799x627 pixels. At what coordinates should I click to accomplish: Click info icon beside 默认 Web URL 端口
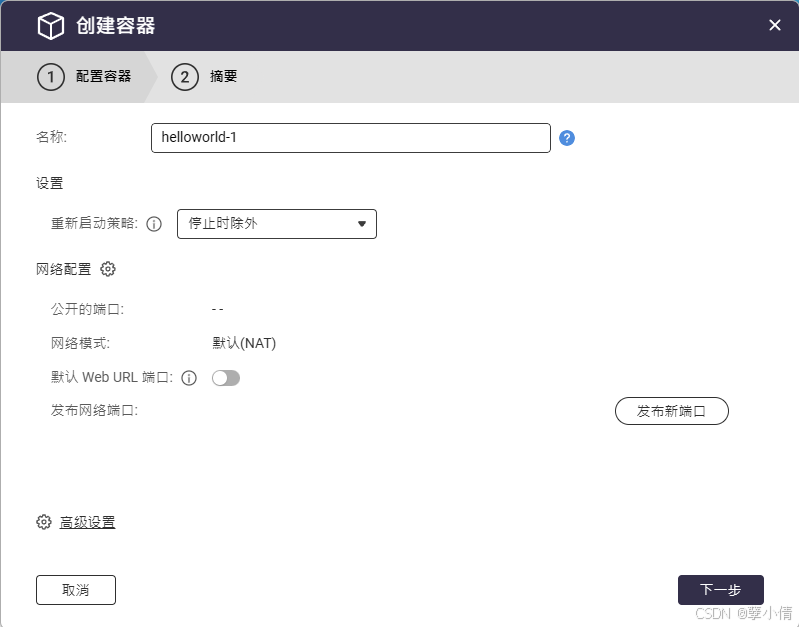pos(189,378)
